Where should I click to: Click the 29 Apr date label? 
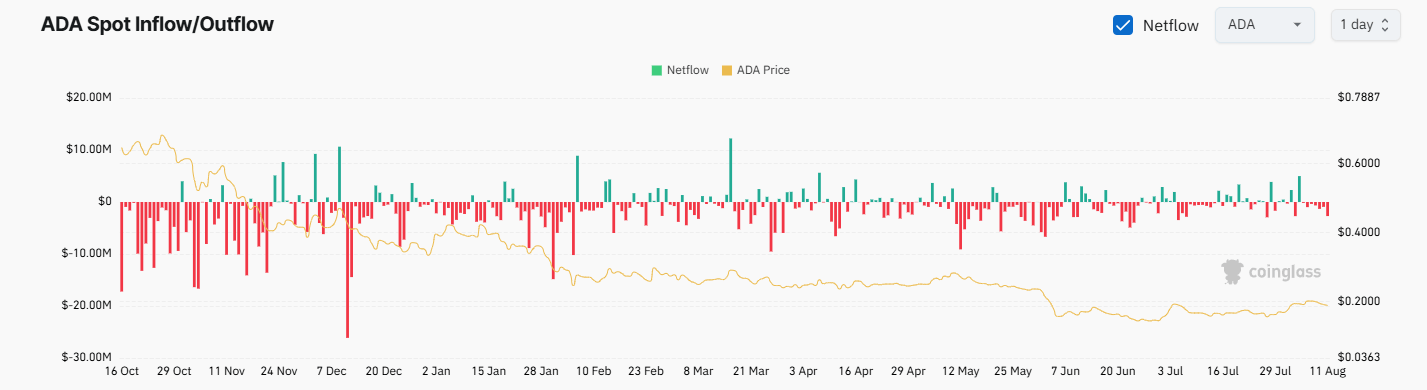908,370
